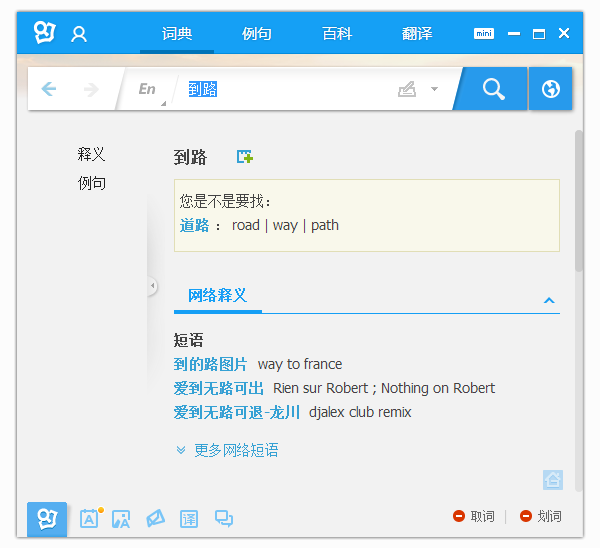Open the user account profile icon
This screenshot has height=548, width=600.
coord(79,34)
